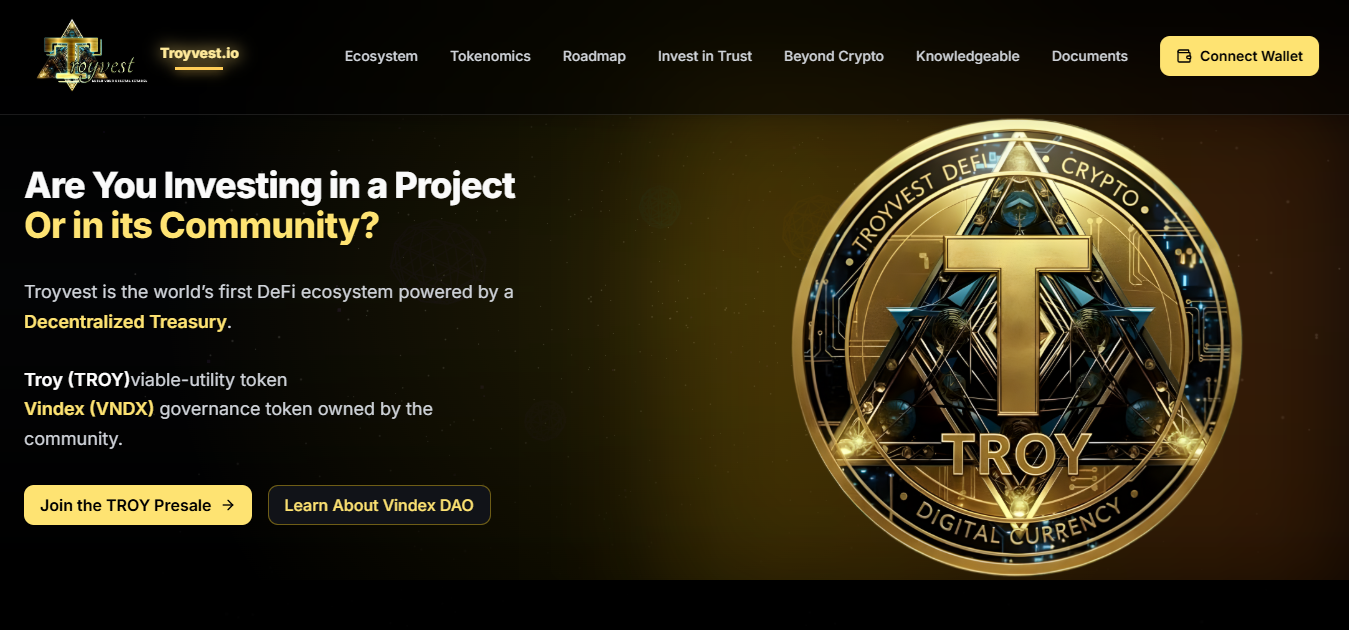Open the Ecosystem menu item
This screenshot has height=630, width=1349.
click(381, 56)
